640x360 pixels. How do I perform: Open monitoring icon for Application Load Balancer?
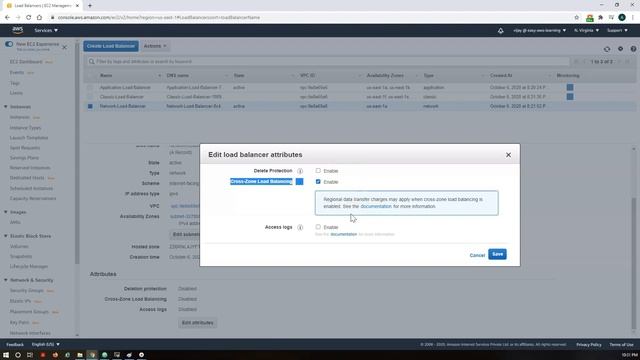point(570,87)
